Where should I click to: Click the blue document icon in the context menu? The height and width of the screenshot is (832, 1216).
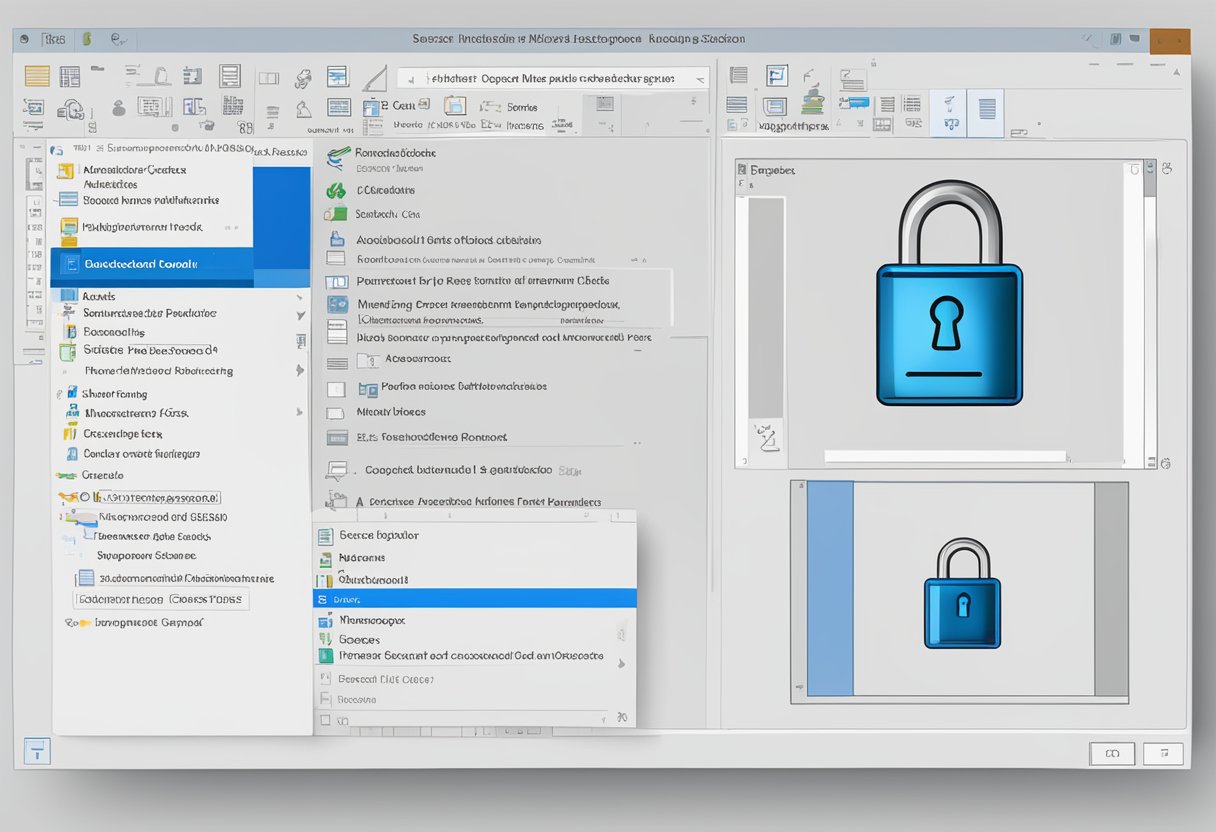[x=328, y=536]
